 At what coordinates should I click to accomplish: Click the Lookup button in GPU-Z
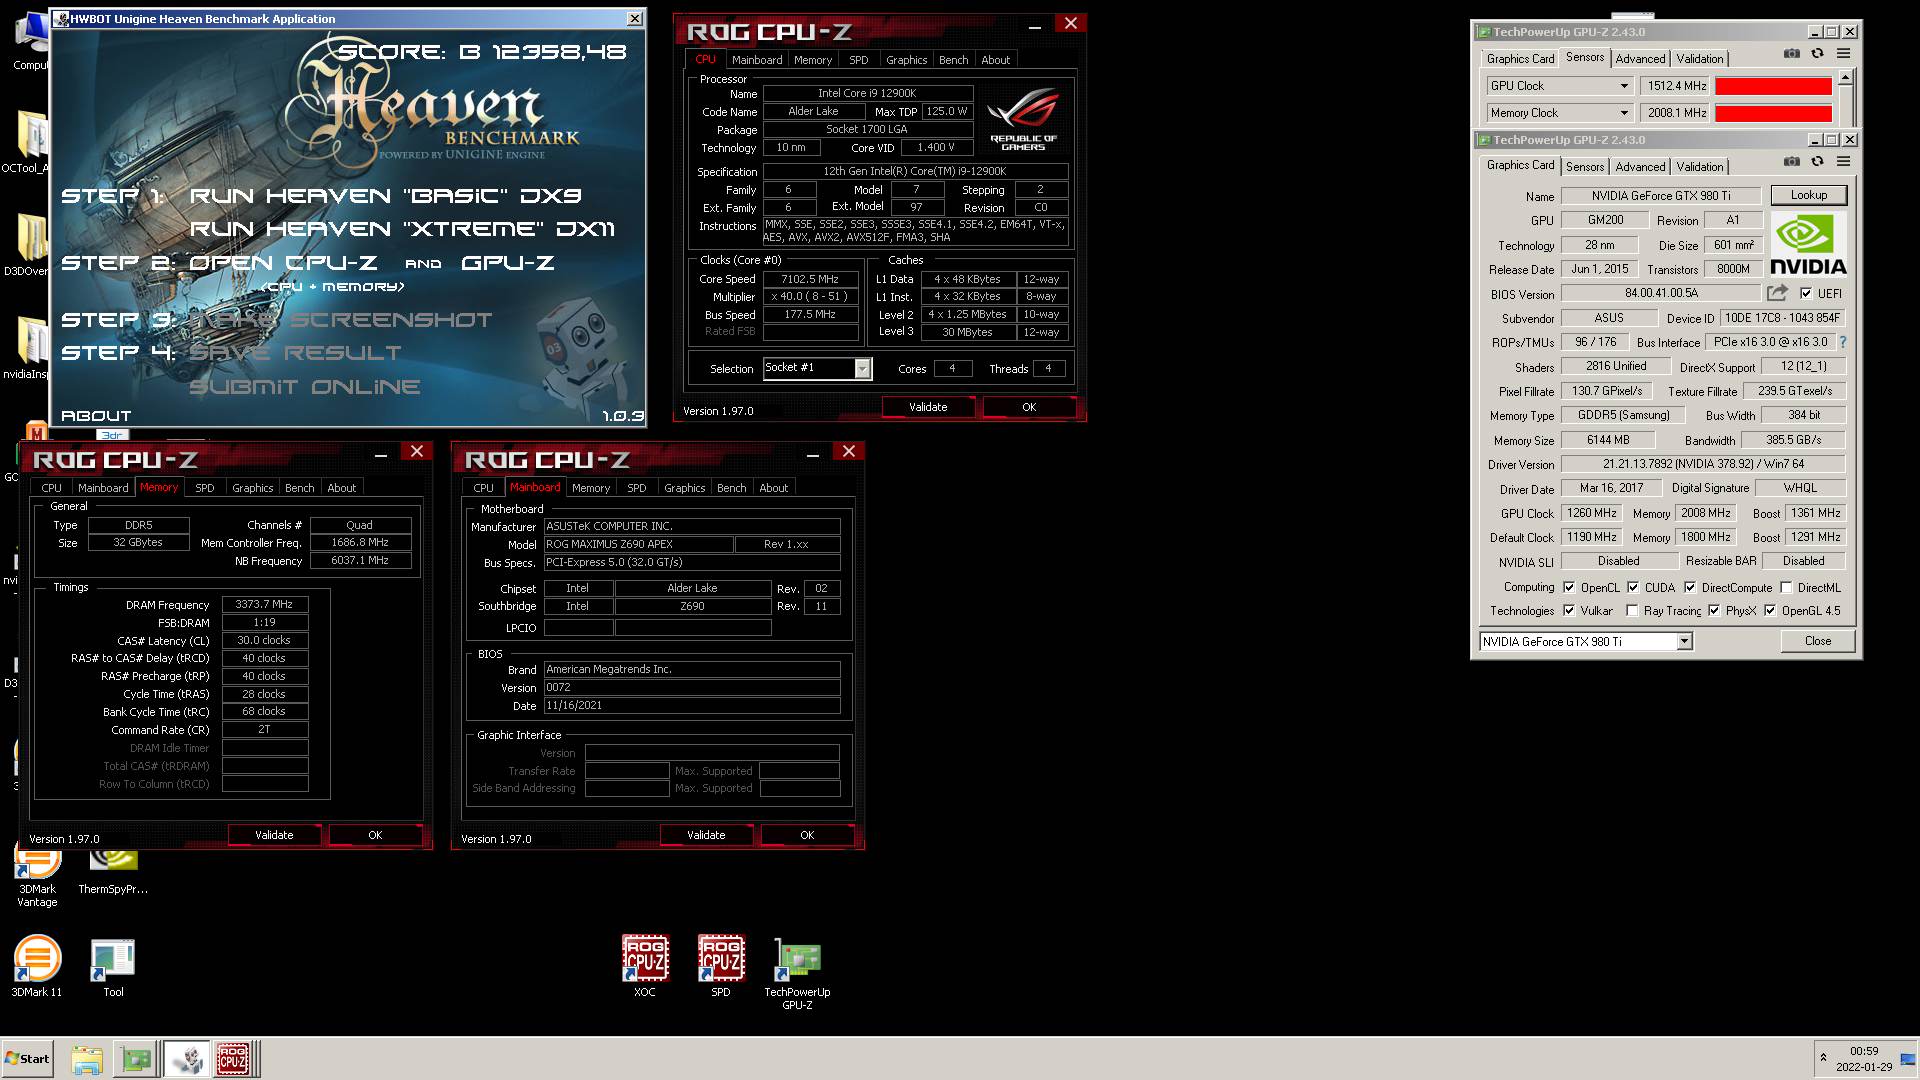click(1809, 195)
